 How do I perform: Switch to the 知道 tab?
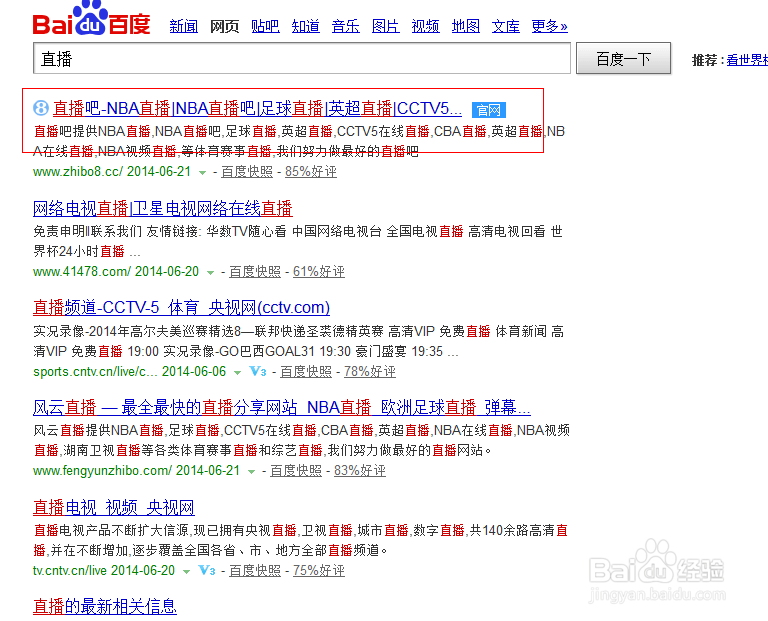pyautogui.click(x=305, y=26)
